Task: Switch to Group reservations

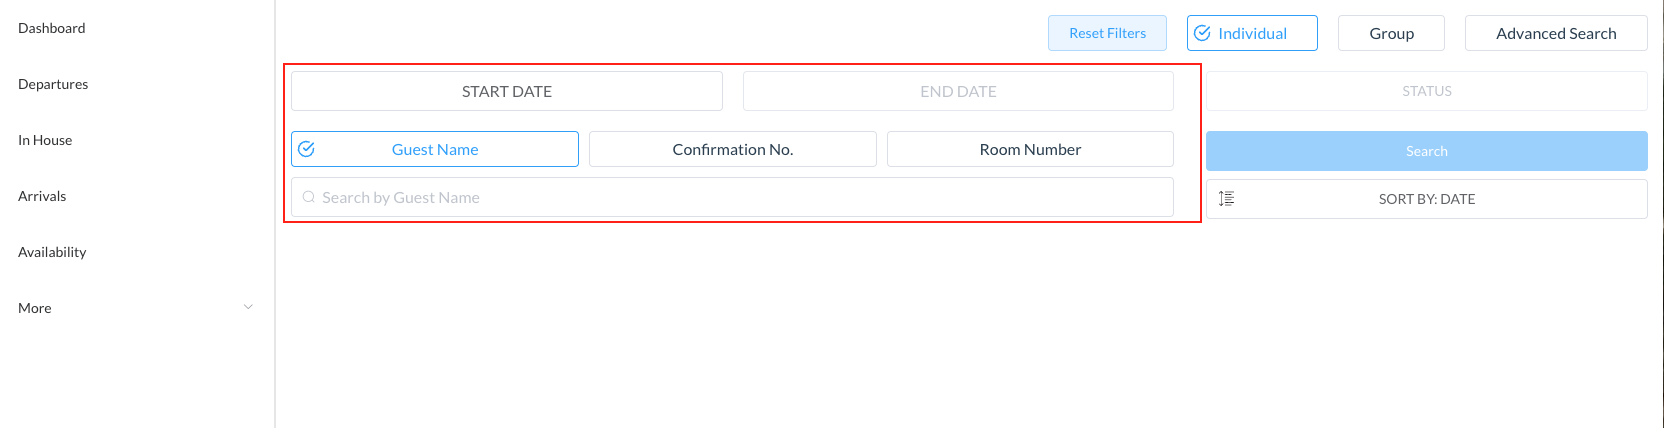Action: [x=1391, y=33]
